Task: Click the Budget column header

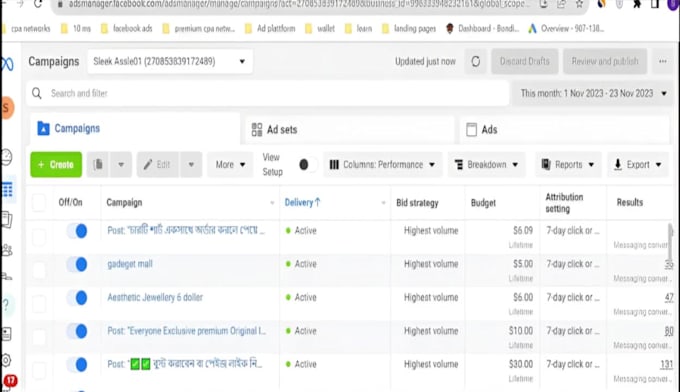Action: pos(483,203)
